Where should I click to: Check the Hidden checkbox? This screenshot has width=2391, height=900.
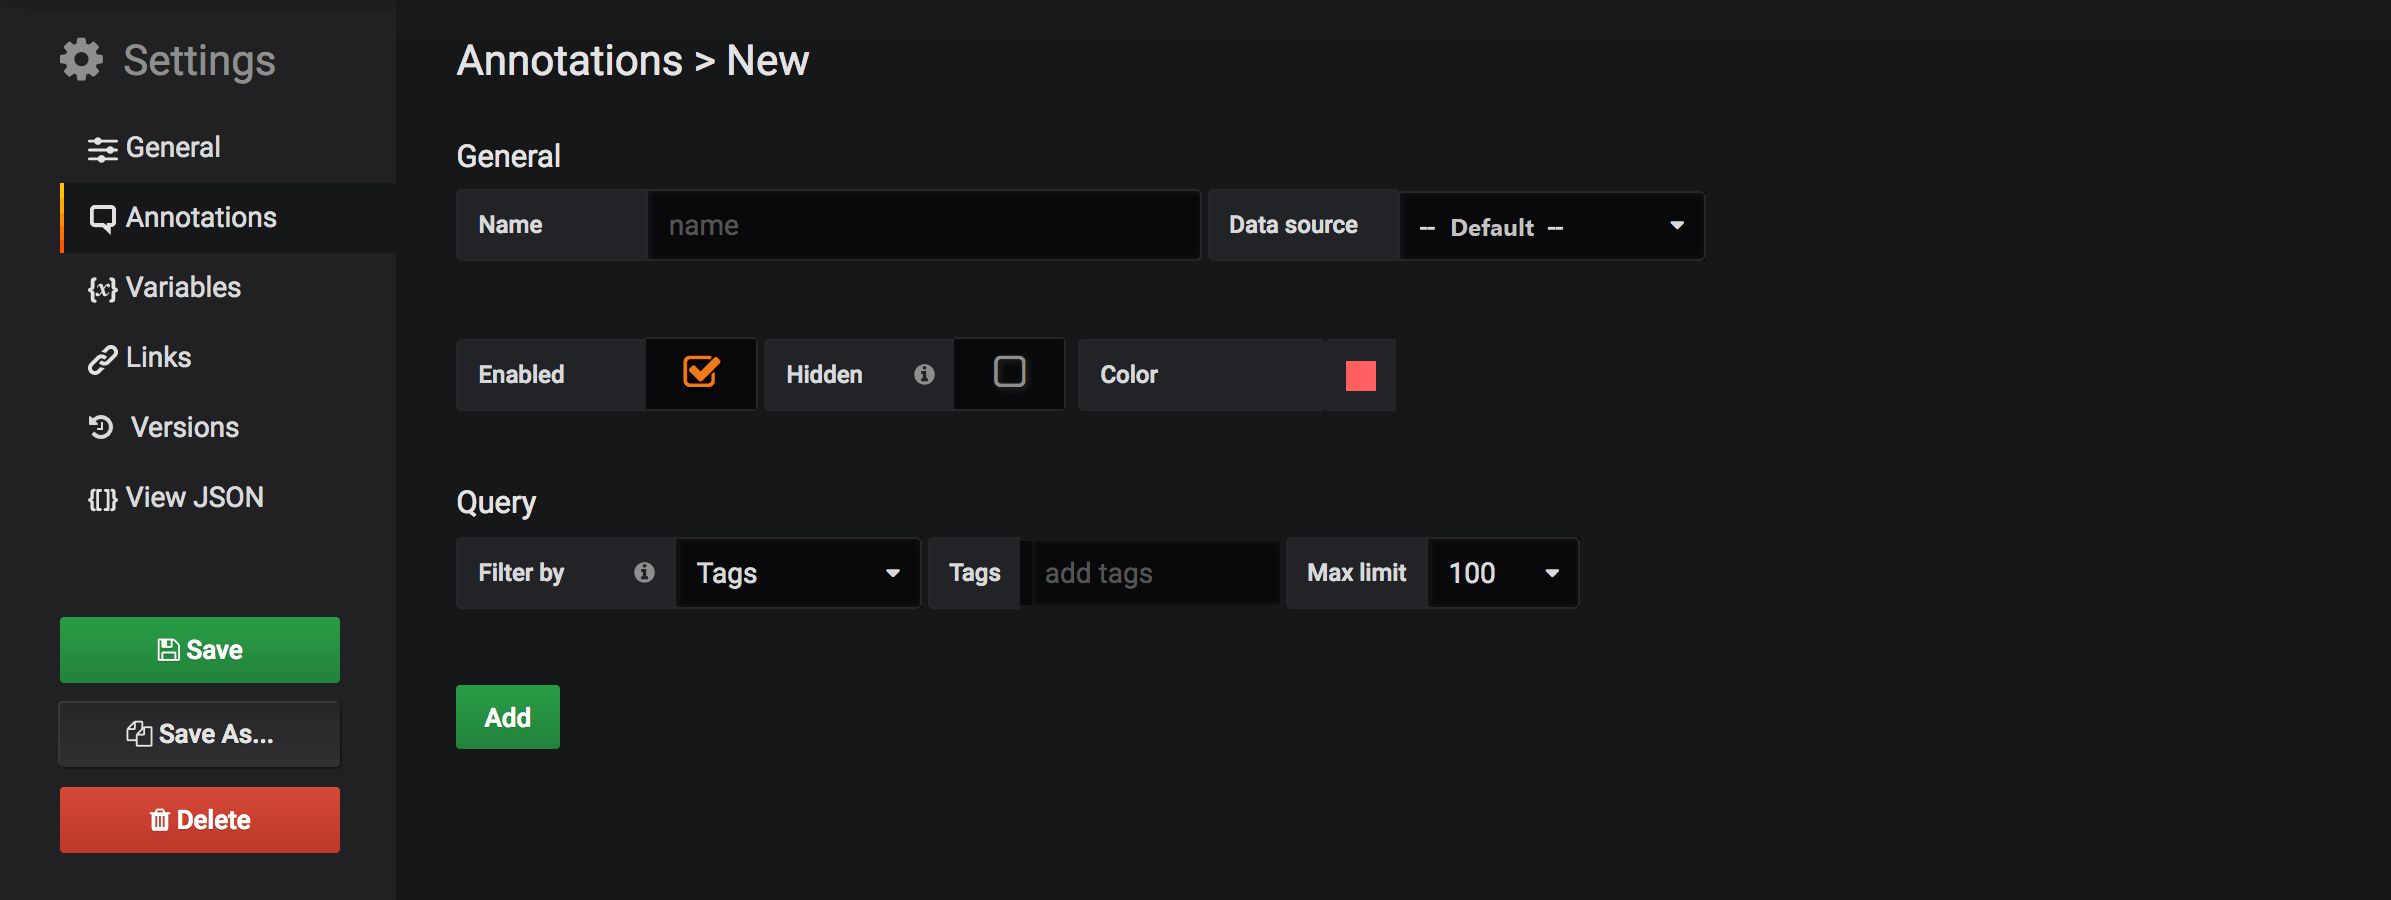click(x=1009, y=372)
